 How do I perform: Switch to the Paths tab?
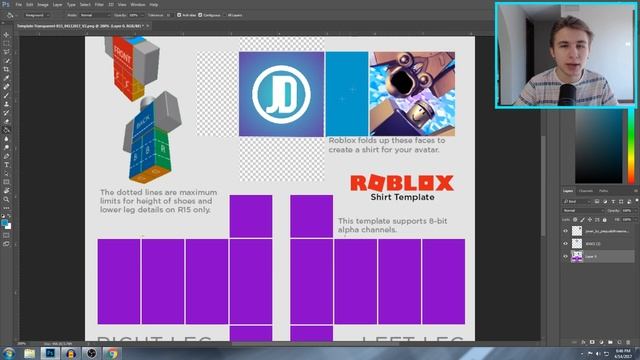604,191
